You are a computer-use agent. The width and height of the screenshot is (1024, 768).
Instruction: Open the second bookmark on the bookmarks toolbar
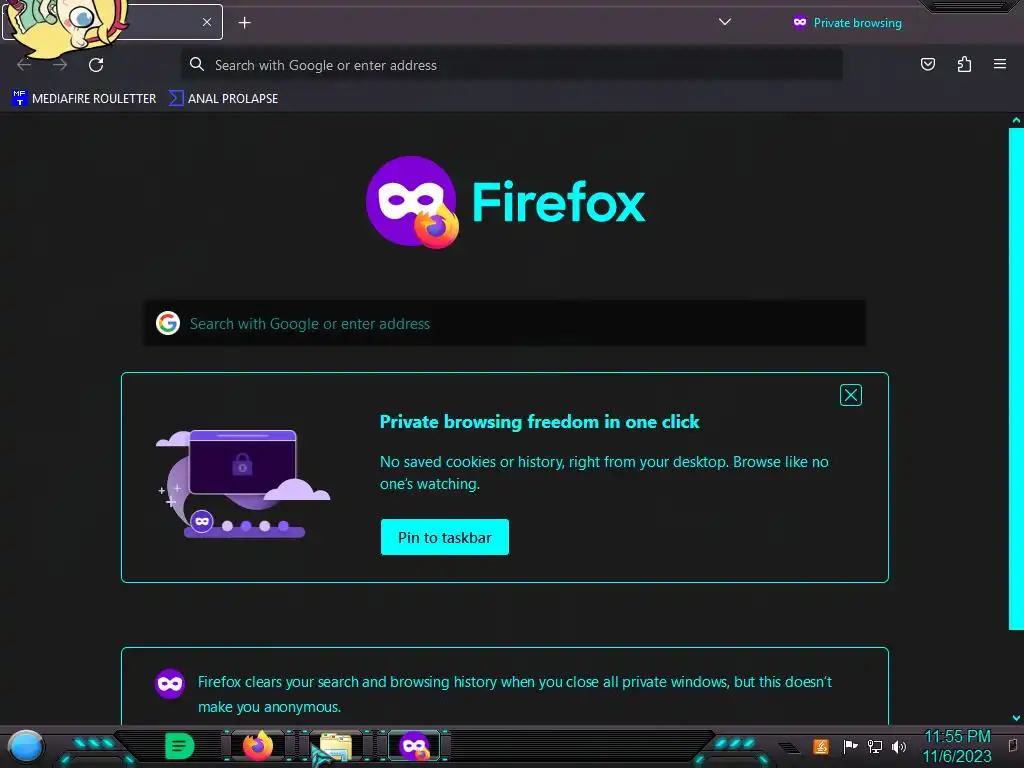pyautogui.click(x=223, y=99)
